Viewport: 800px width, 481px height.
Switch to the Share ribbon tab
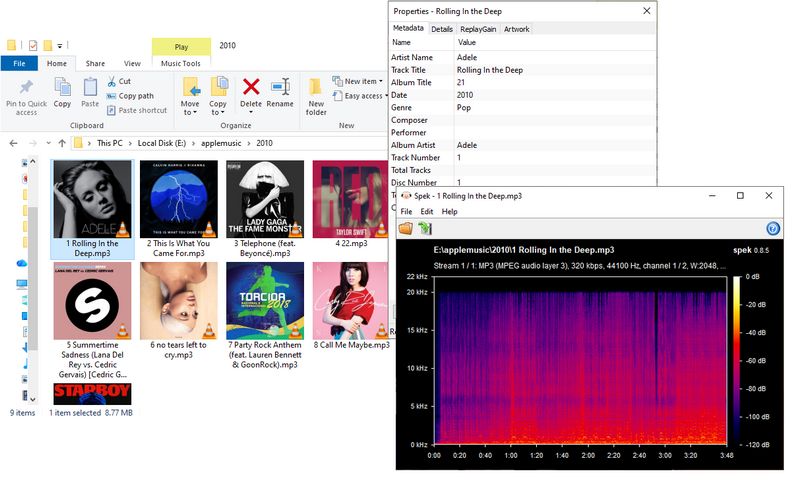(x=95, y=64)
